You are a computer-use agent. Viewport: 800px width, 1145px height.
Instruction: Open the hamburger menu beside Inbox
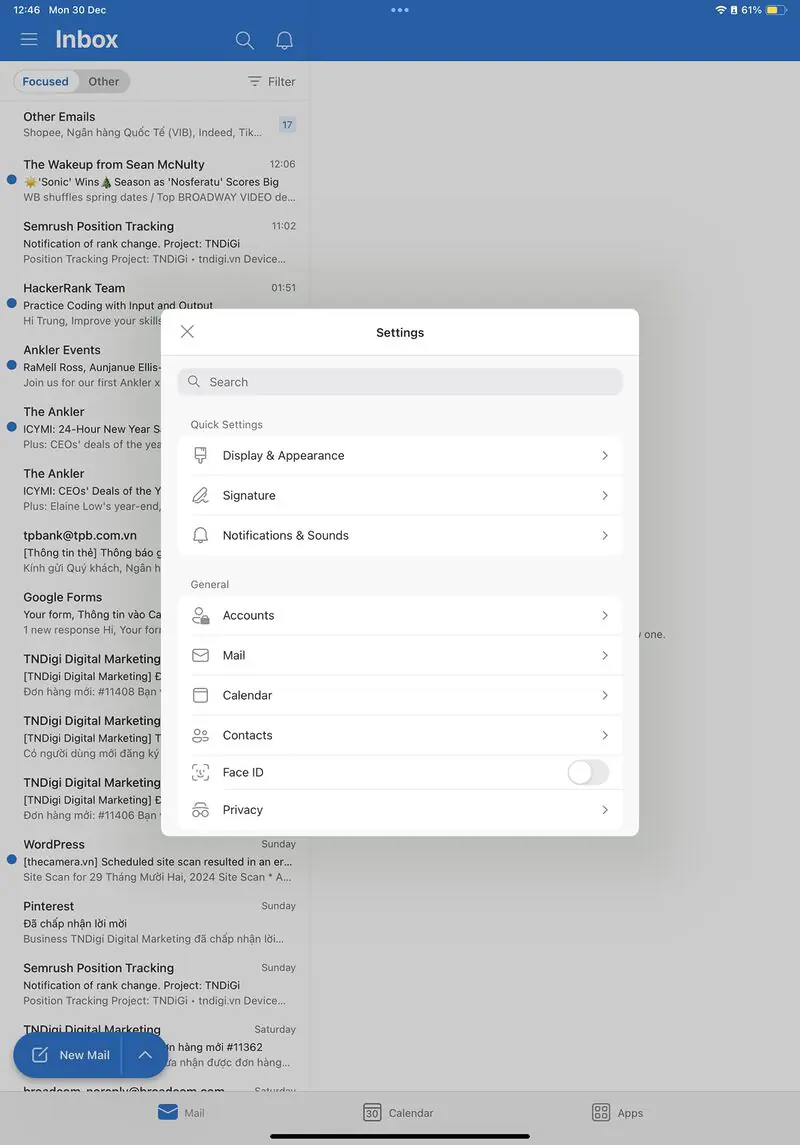point(29,39)
